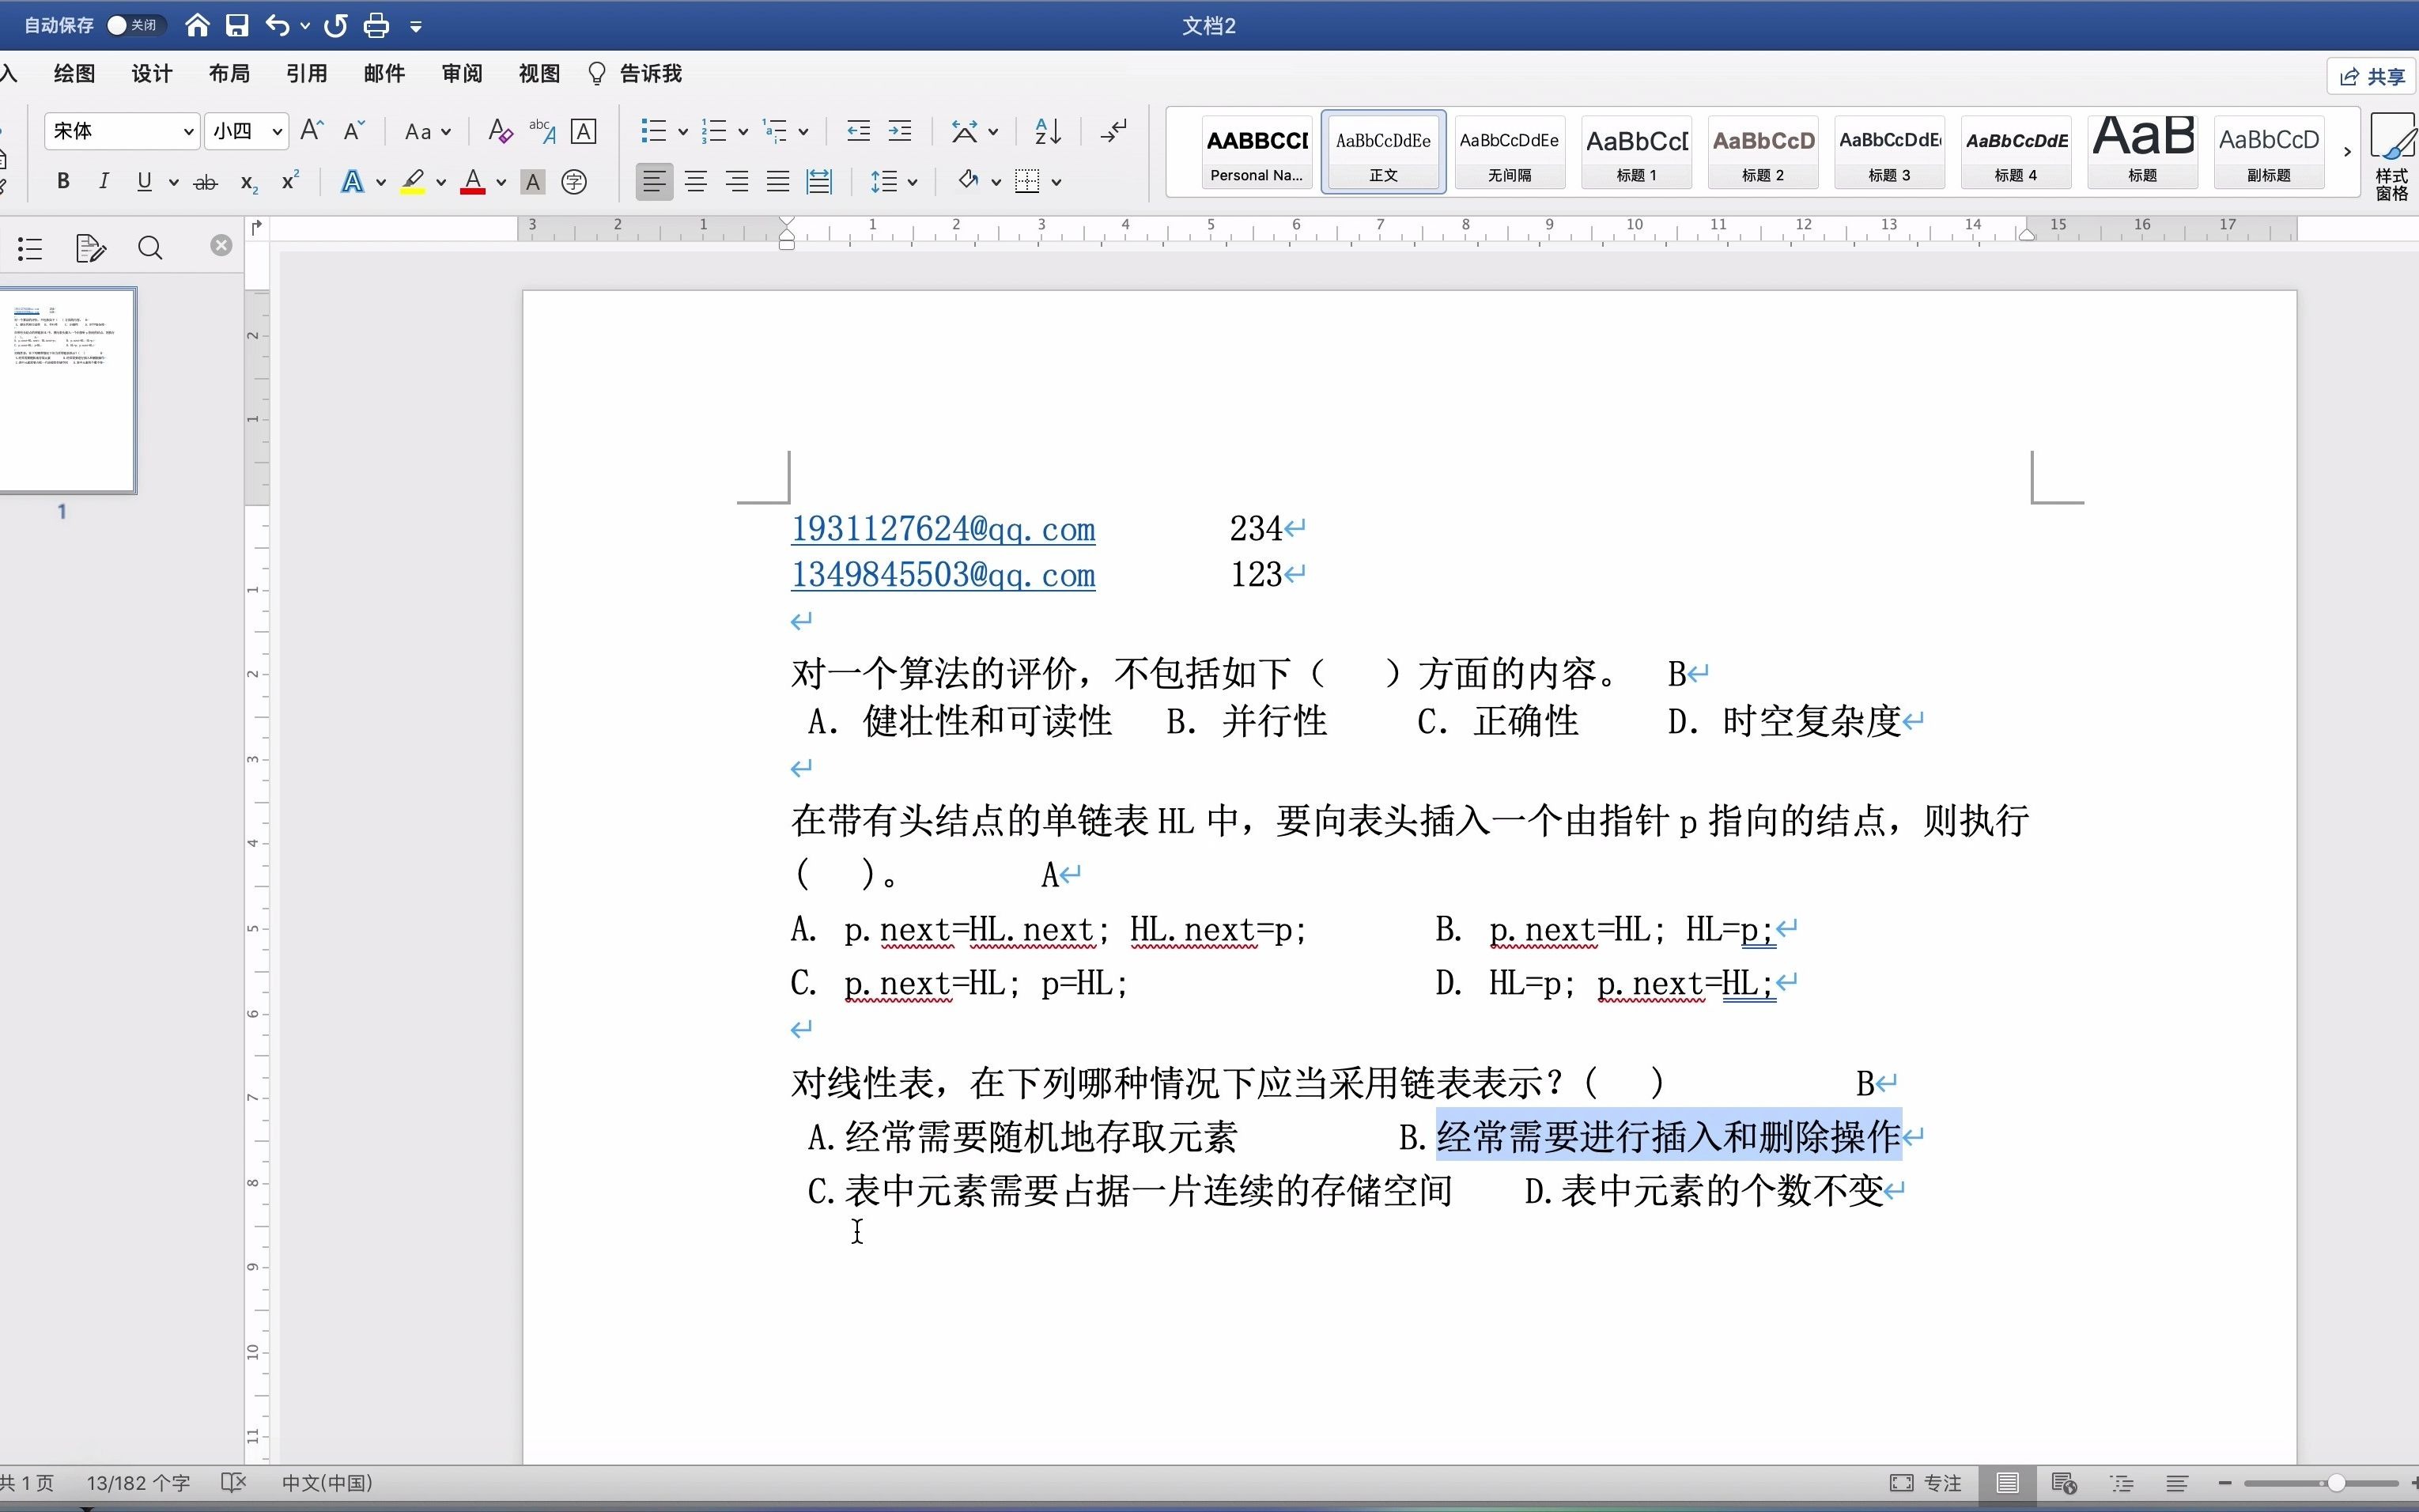Image resolution: width=2419 pixels, height=1512 pixels.
Task: Open the 布局 ribbon tab
Action: (x=229, y=73)
